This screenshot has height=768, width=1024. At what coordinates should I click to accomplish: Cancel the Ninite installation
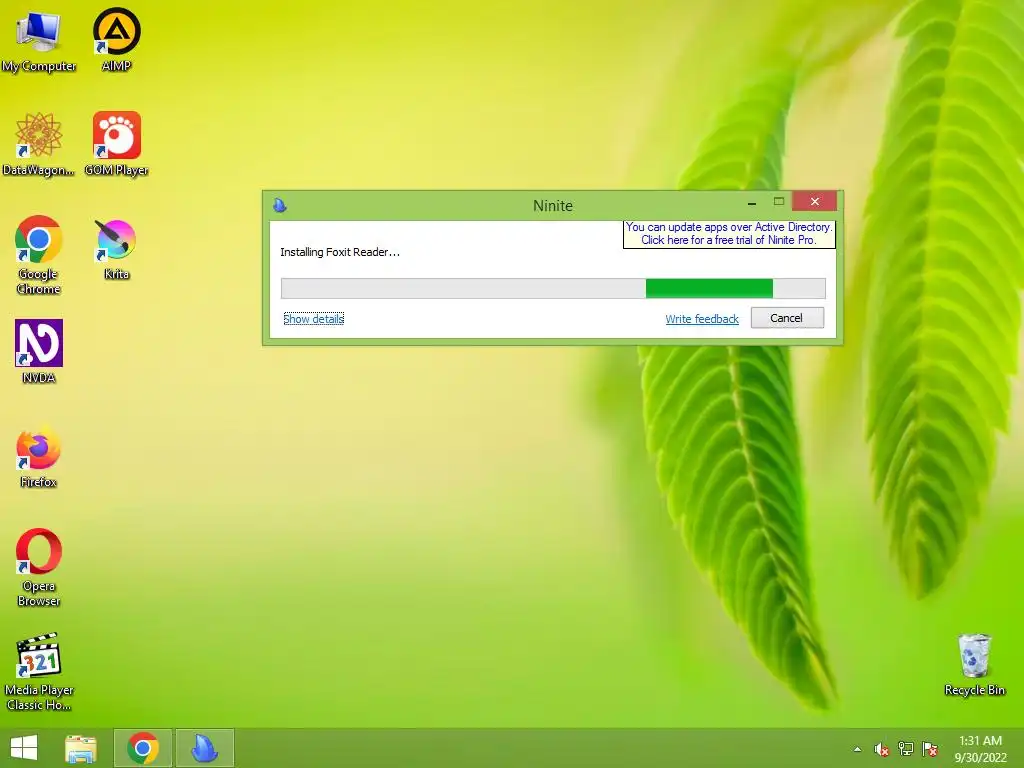(787, 318)
